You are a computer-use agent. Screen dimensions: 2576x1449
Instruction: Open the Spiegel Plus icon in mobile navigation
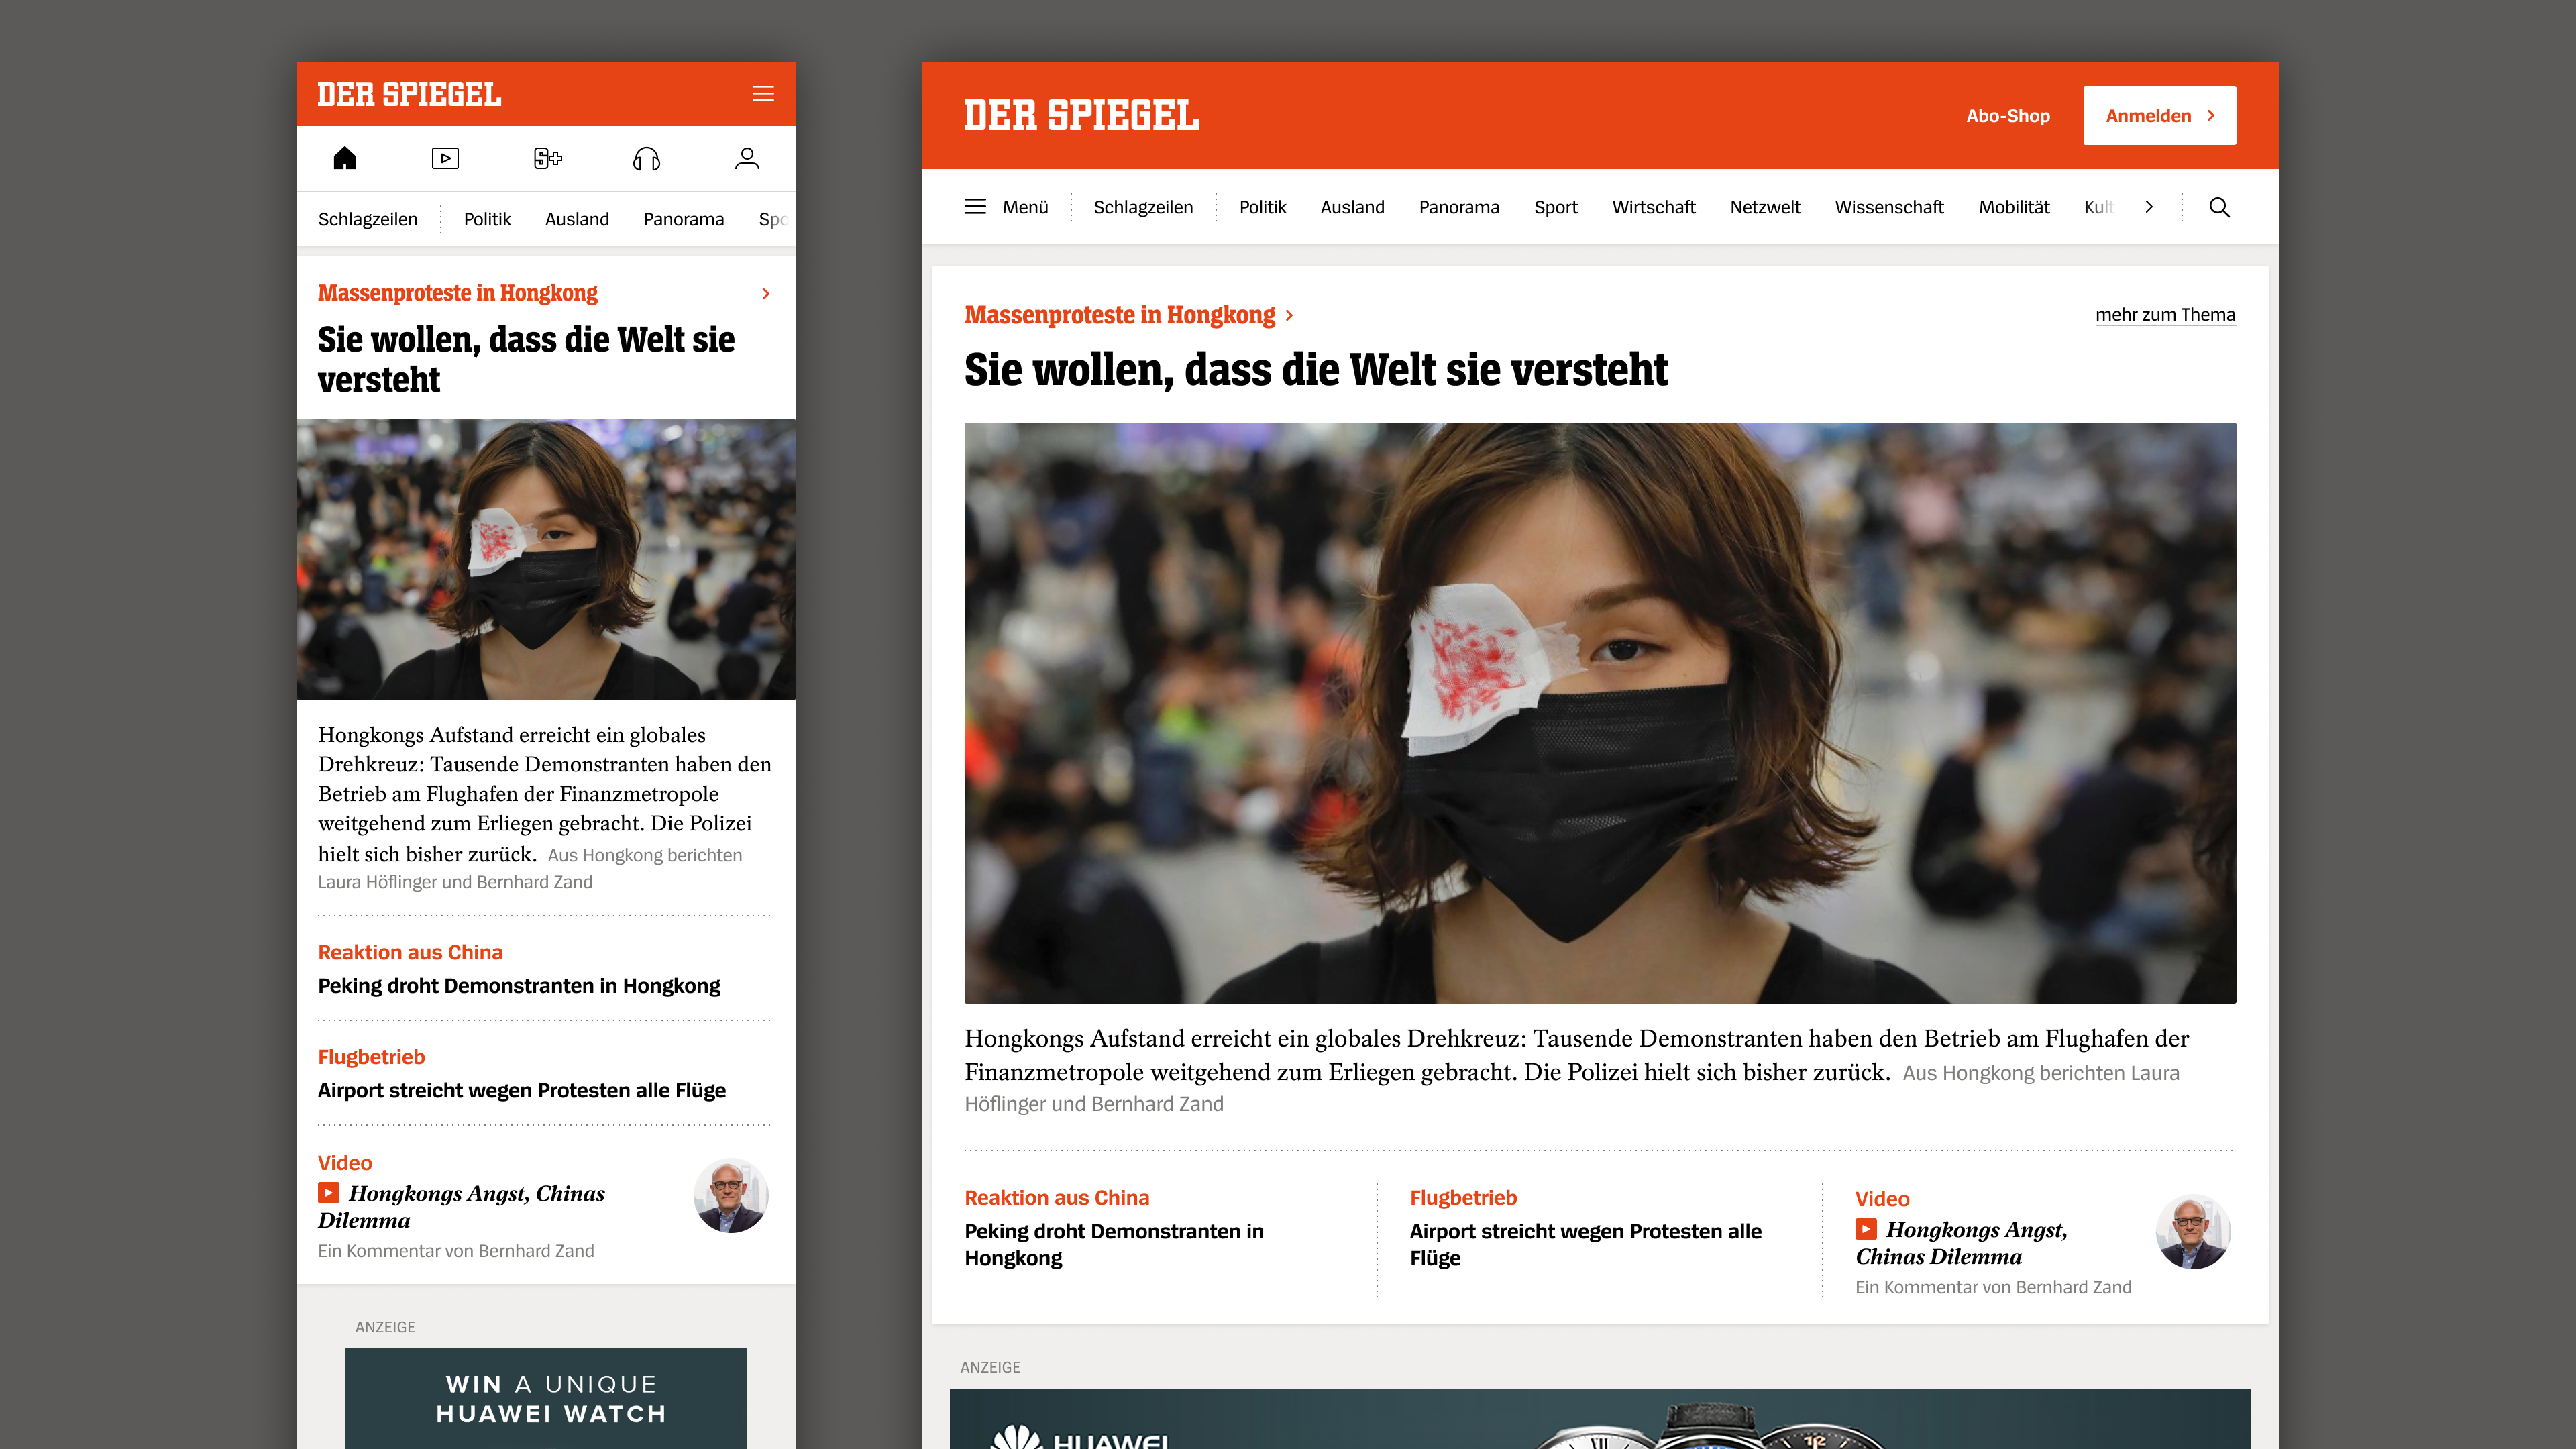(547, 158)
